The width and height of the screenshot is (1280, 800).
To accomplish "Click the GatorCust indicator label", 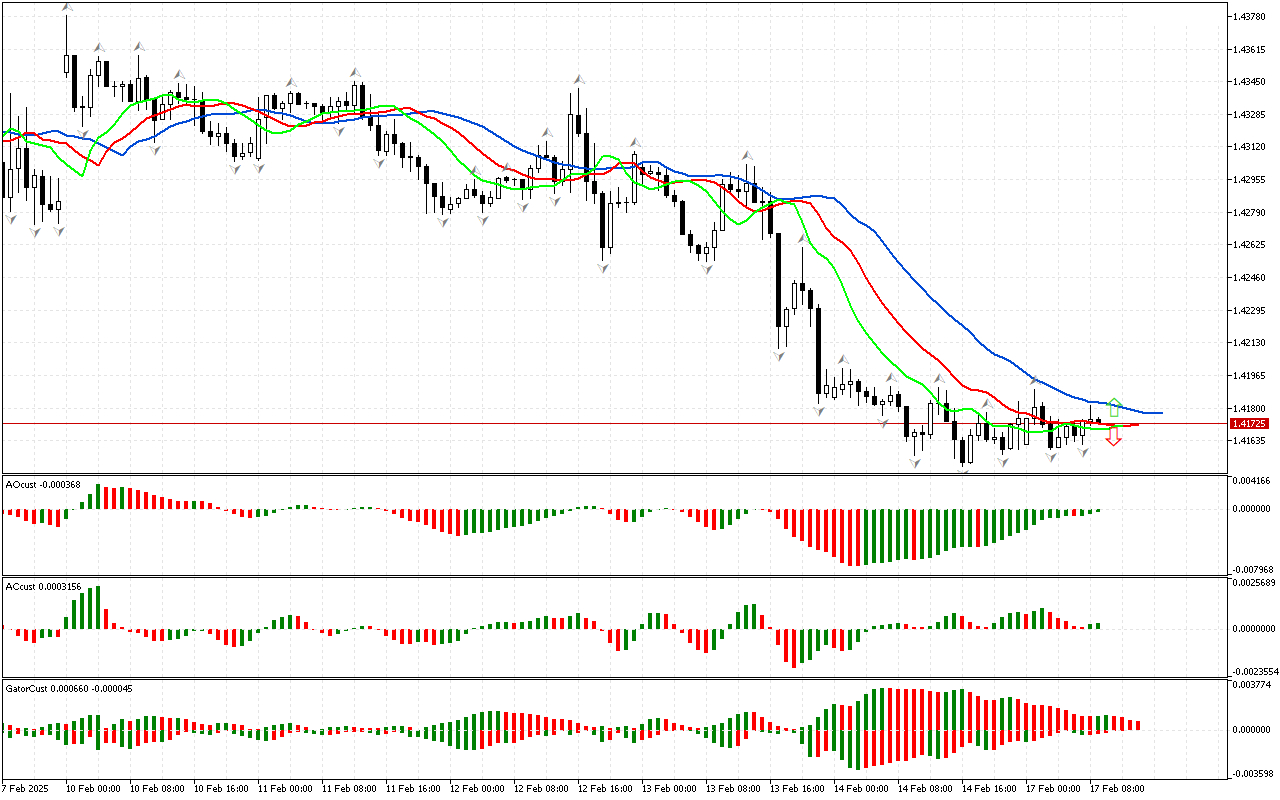I will click(x=69, y=688).
